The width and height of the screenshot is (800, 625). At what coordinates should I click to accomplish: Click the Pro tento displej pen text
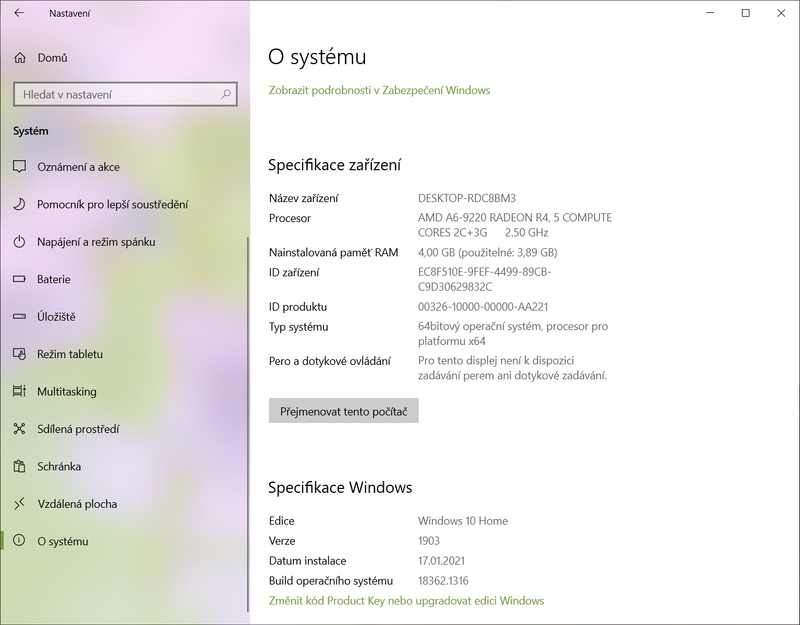[512, 368]
